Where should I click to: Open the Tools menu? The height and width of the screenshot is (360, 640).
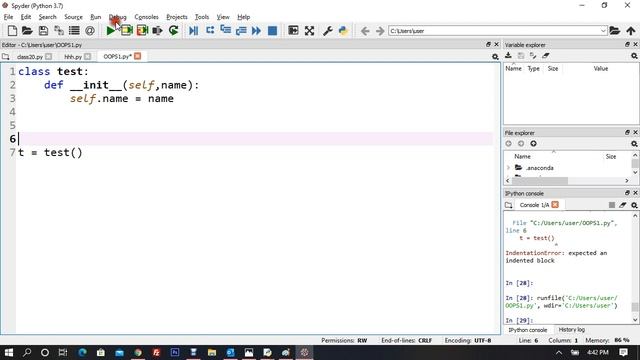pyautogui.click(x=202, y=17)
